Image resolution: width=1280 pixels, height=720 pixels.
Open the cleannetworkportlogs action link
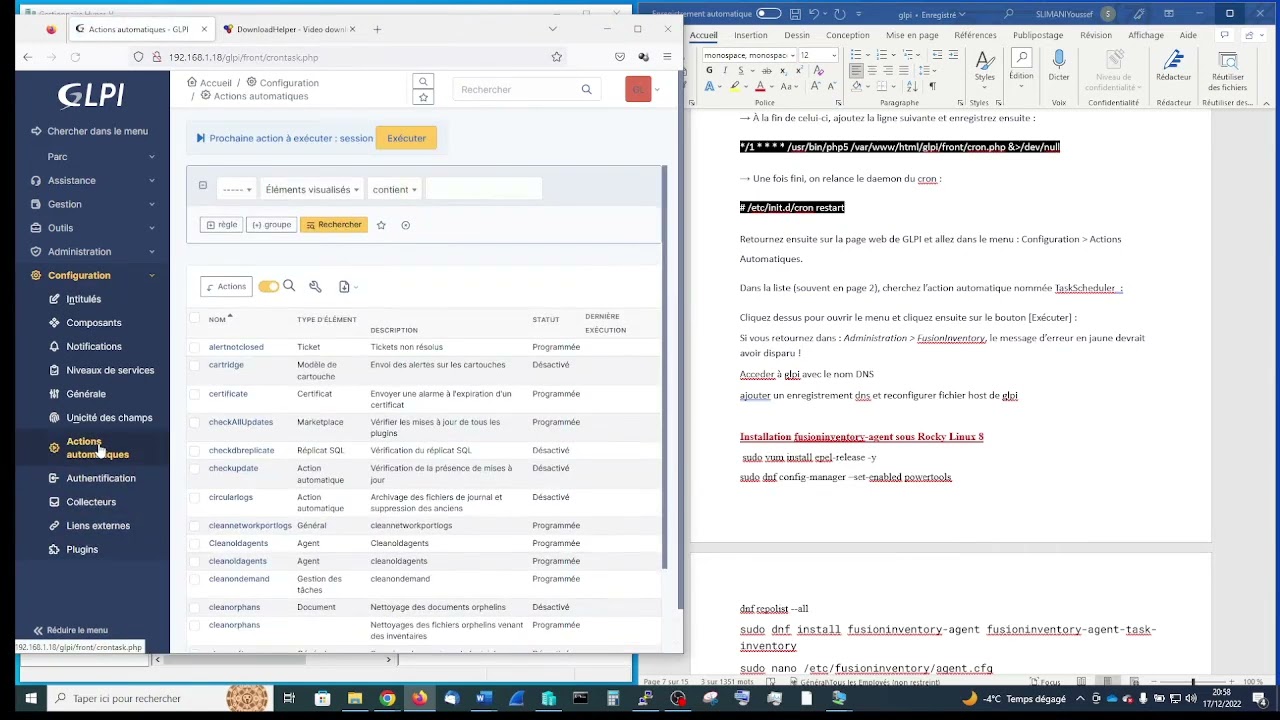pyautogui.click(x=250, y=525)
